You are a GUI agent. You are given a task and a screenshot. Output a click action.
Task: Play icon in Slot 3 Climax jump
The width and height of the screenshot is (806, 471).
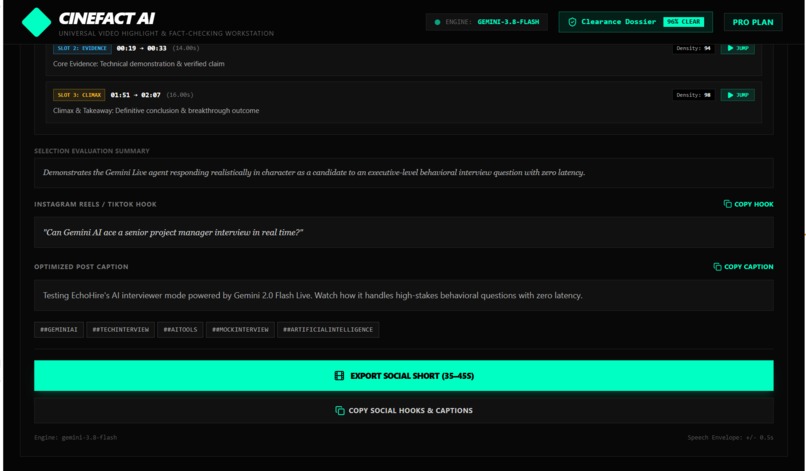click(x=730, y=95)
